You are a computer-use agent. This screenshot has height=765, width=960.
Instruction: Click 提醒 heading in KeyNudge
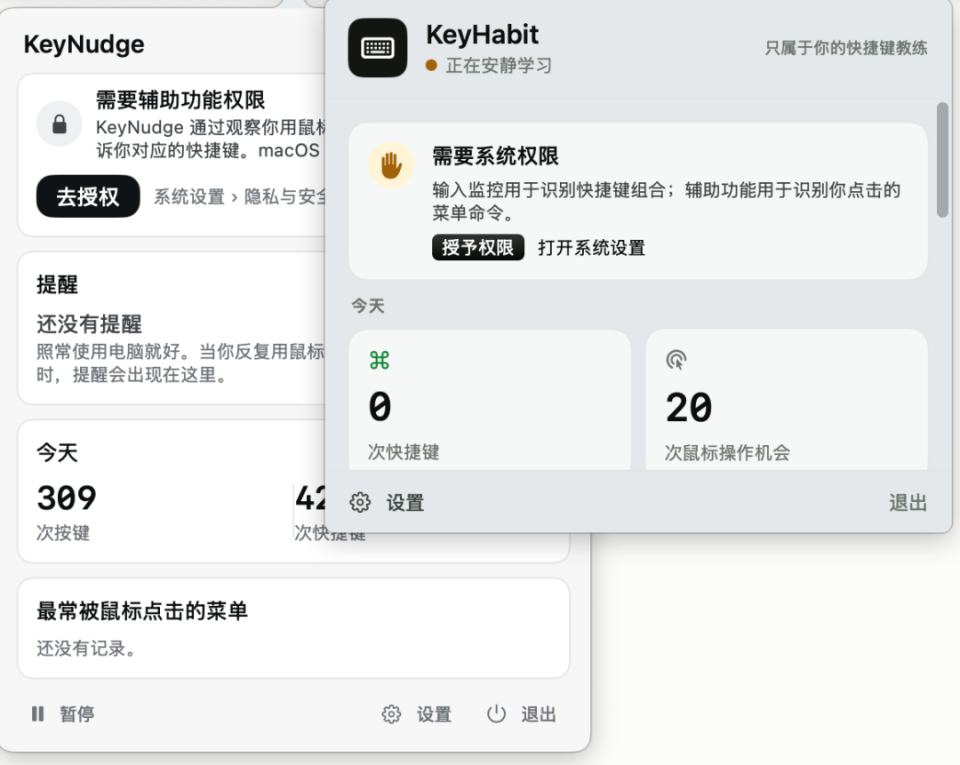pos(57,285)
